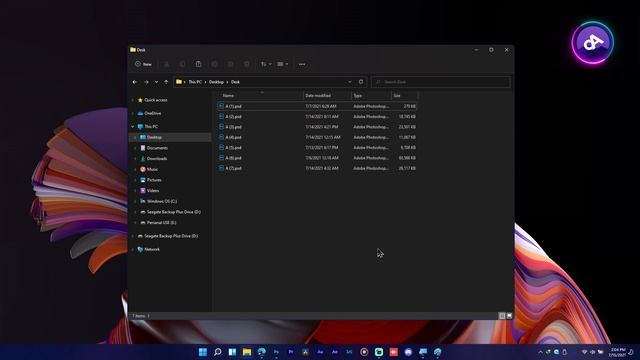
Task: Click the Up one level arrow
Action: click(166, 82)
